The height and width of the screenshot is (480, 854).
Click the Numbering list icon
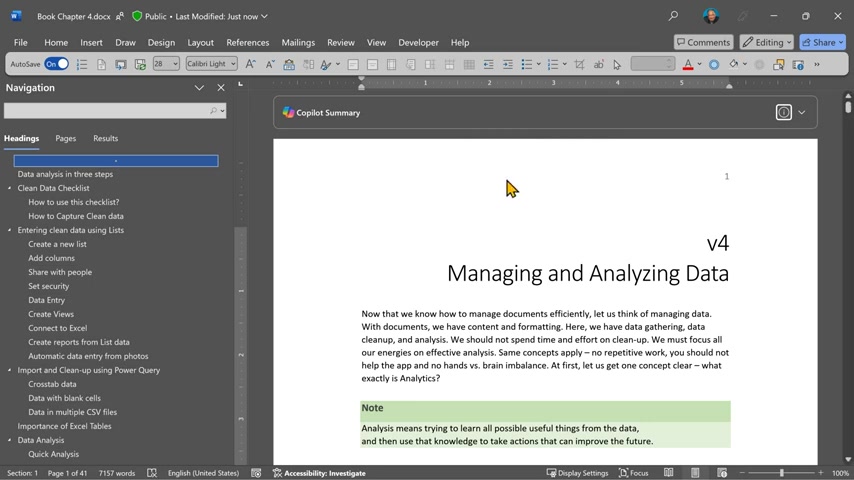coord(553,65)
